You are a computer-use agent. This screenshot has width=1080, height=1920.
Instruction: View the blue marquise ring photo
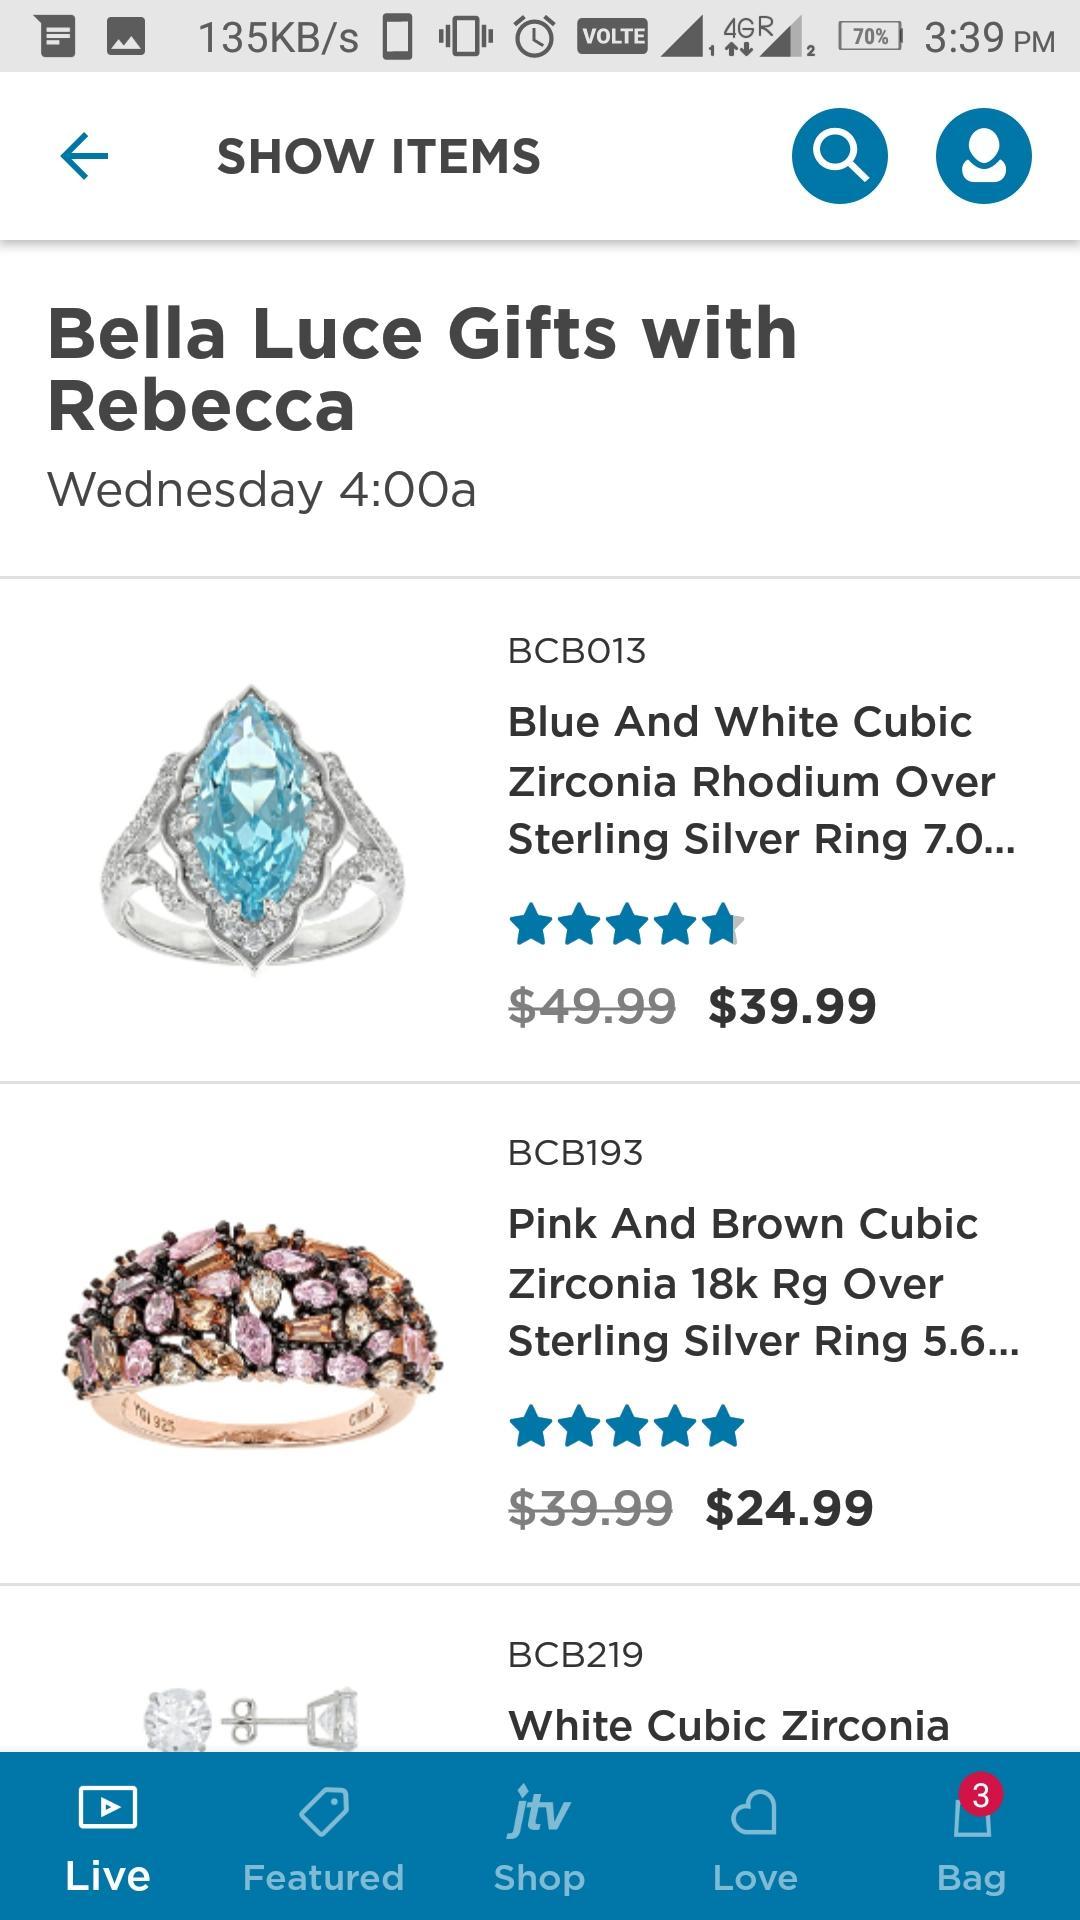pyautogui.click(x=252, y=828)
